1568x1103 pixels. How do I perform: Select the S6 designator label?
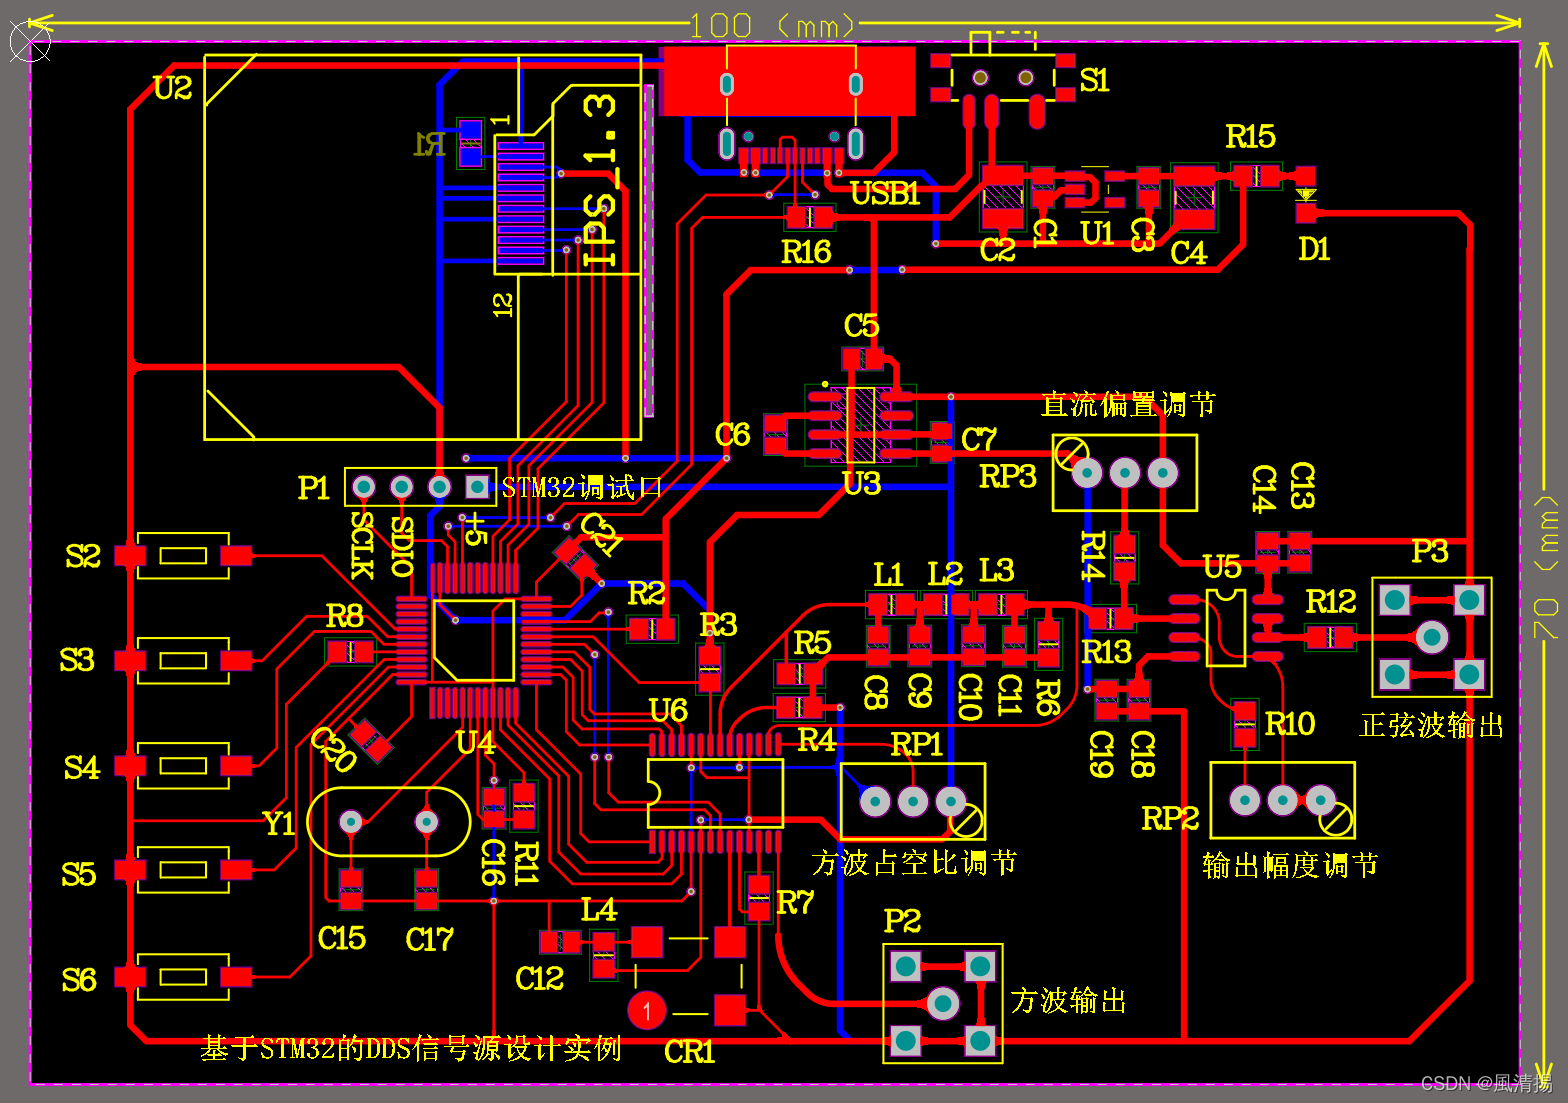(x=79, y=980)
